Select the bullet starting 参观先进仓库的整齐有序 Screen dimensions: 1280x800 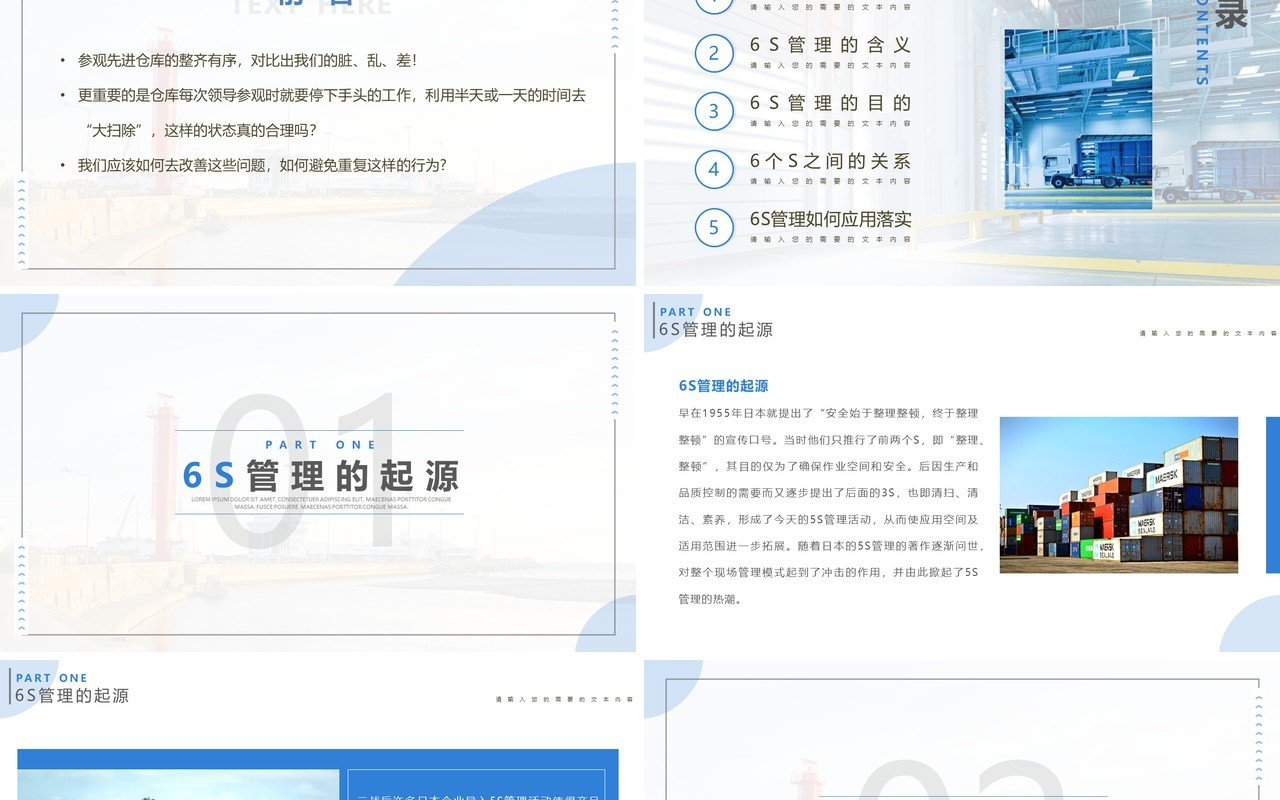247,60
